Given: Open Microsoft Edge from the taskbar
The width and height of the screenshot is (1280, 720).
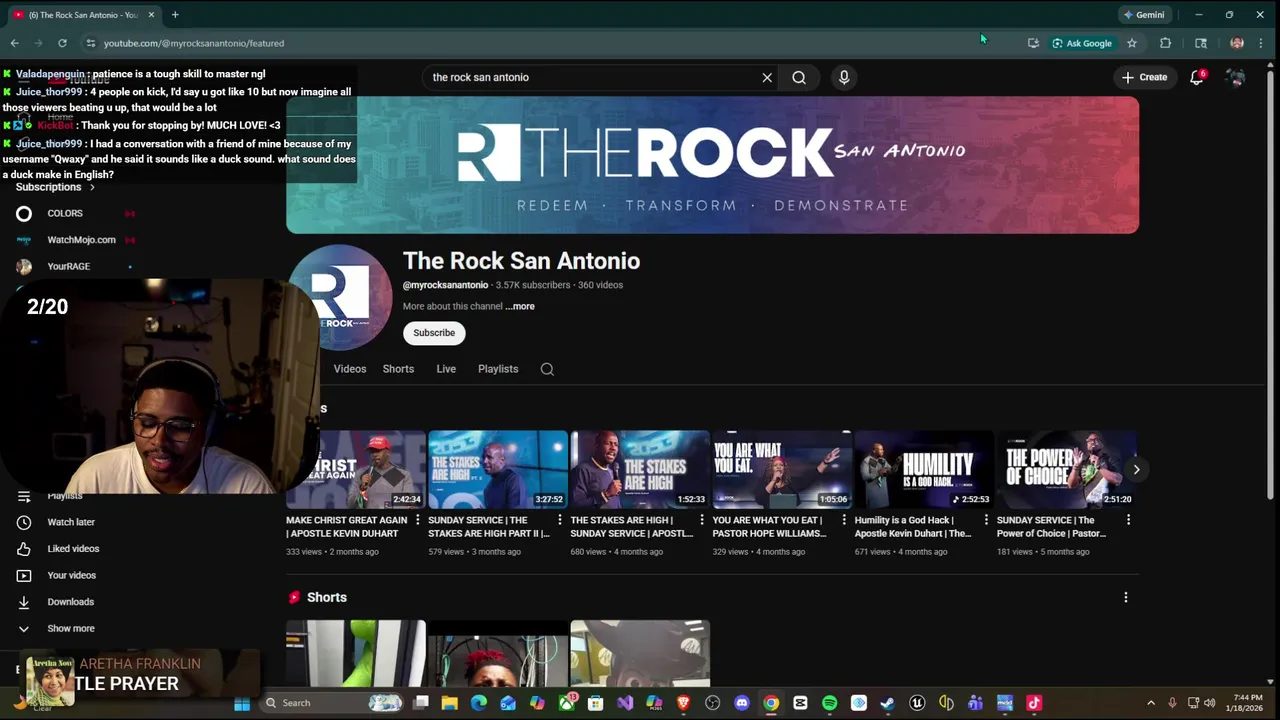Looking at the screenshot, I should pos(479,703).
